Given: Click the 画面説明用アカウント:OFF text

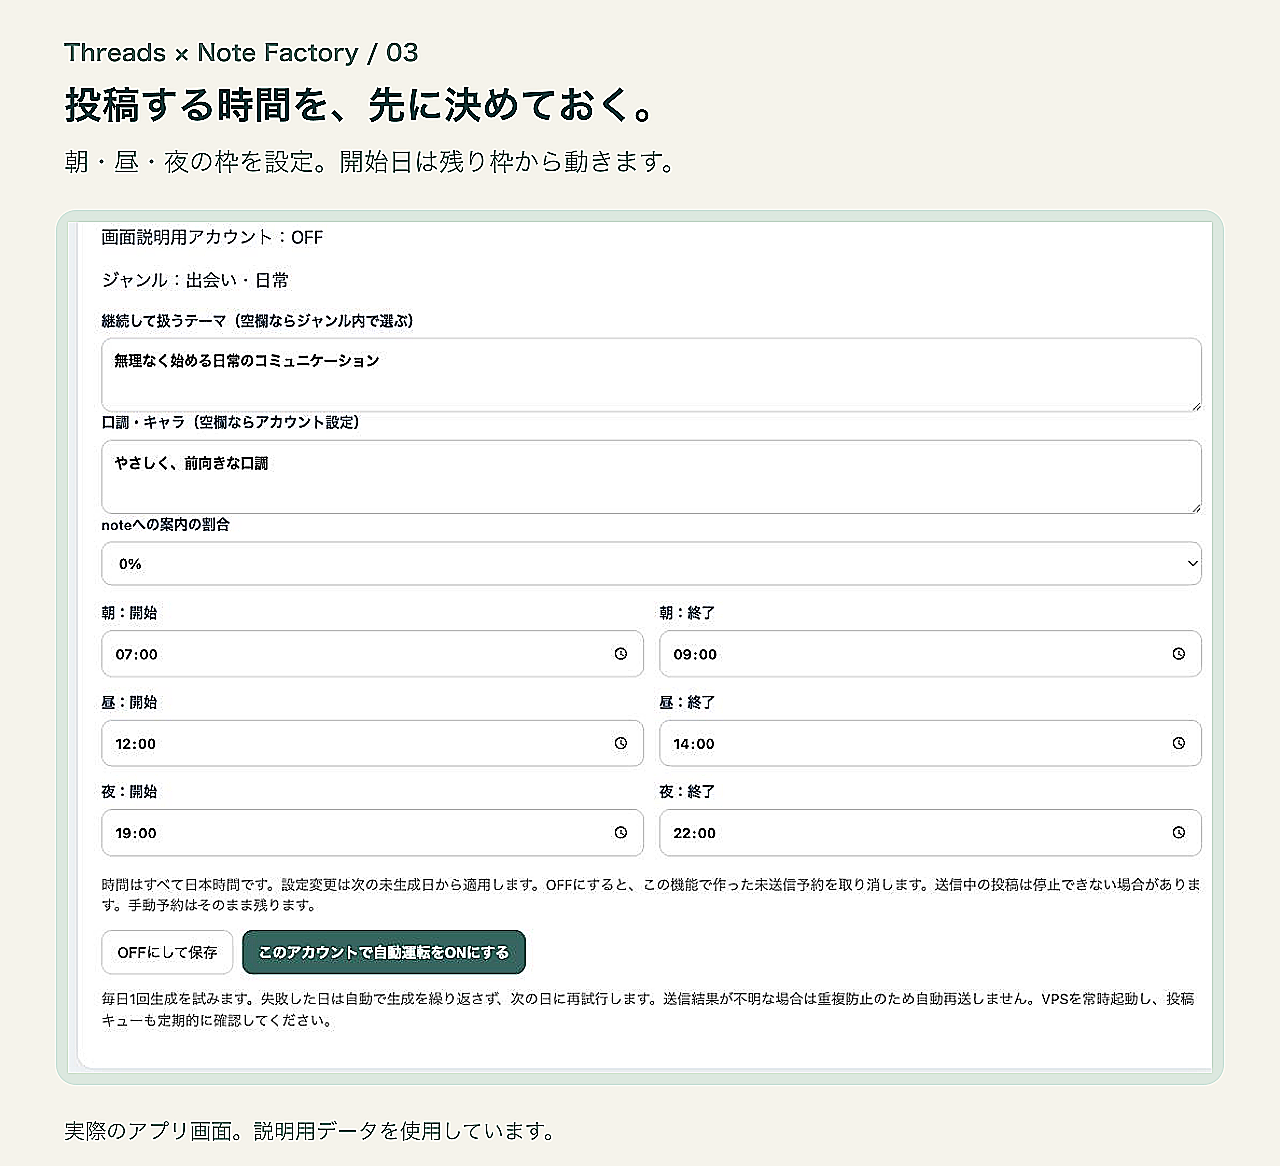Looking at the screenshot, I should [212, 237].
